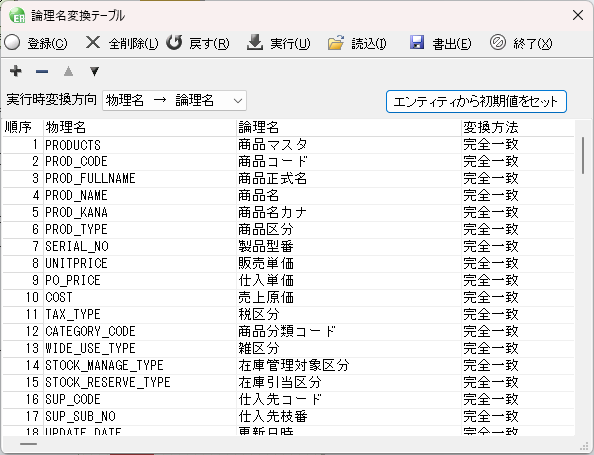Select the STOCK_RESERVE_TYPE cell

[139, 383]
